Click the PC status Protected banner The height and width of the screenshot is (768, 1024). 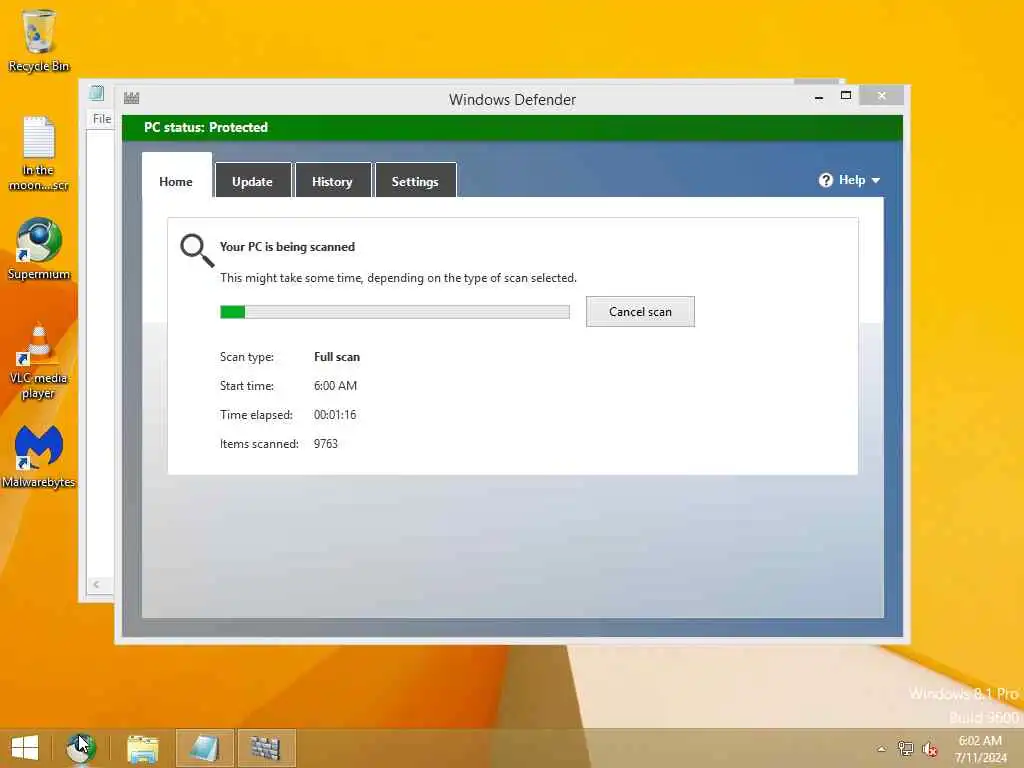tap(512, 127)
